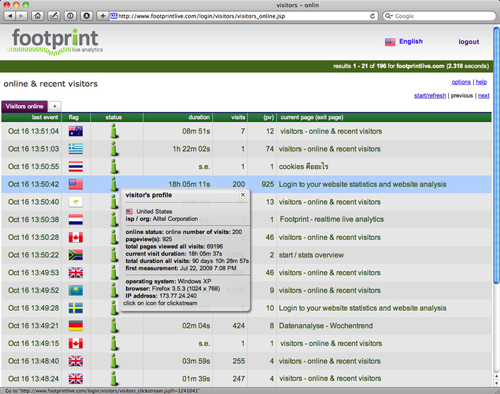The width and height of the screenshot is (500, 394).
Task: Log out using the logout link
Action: pyautogui.click(x=469, y=42)
